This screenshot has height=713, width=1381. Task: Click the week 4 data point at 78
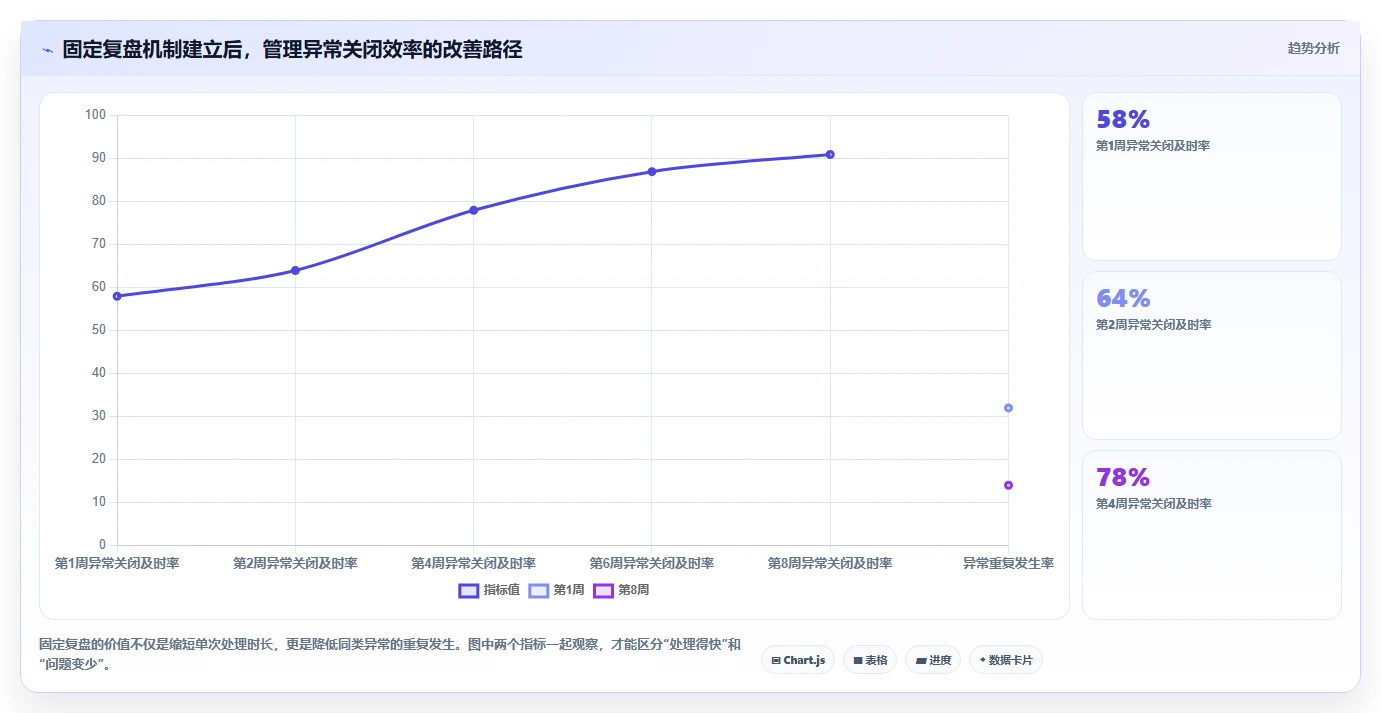(x=473, y=210)
